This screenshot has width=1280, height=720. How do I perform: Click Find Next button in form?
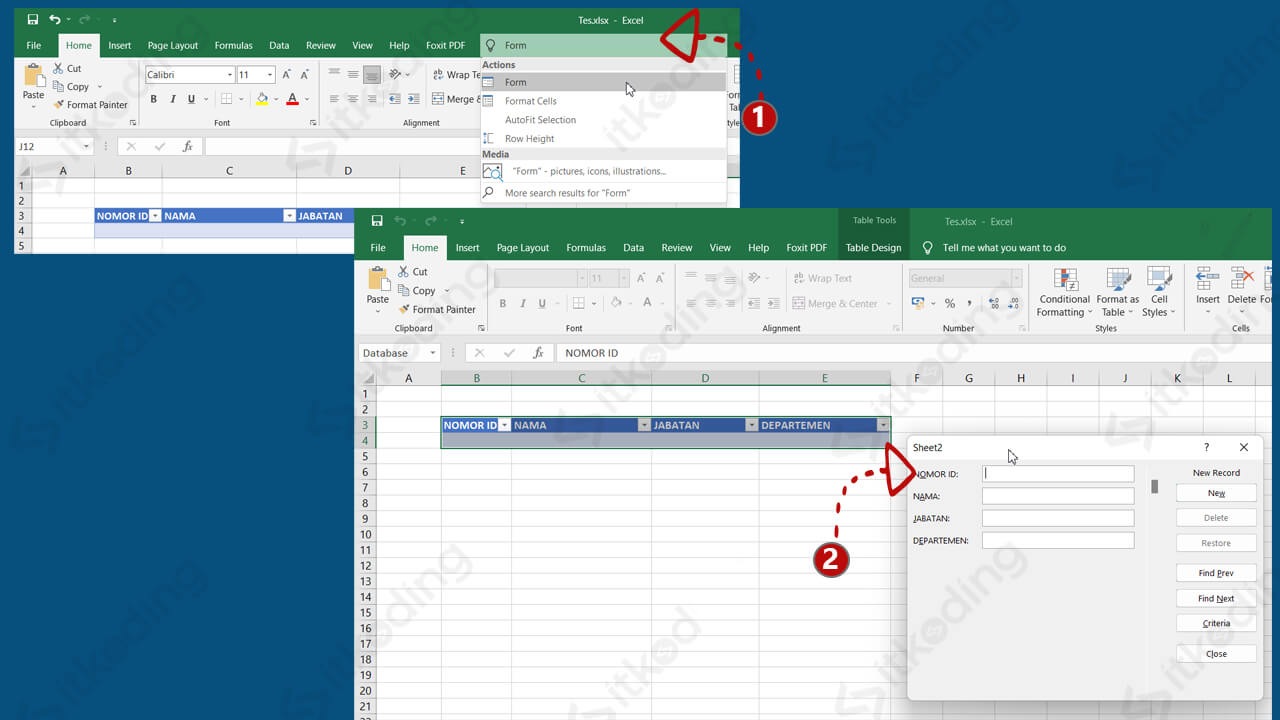click(1216, 598)
